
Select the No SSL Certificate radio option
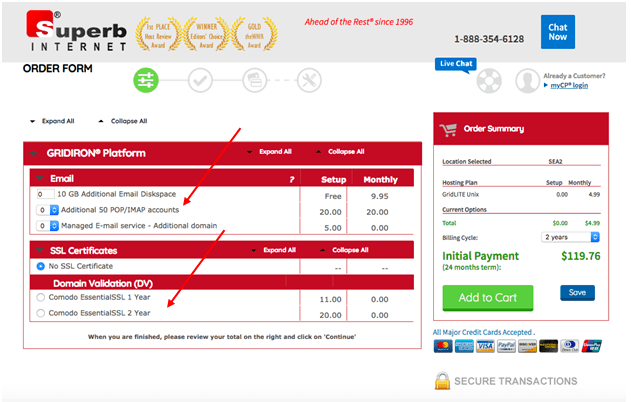[40, 266]
